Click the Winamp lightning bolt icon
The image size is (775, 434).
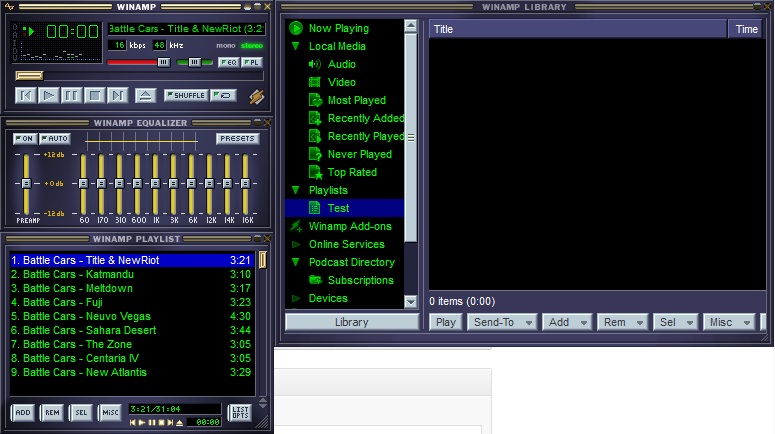(257, 96)
